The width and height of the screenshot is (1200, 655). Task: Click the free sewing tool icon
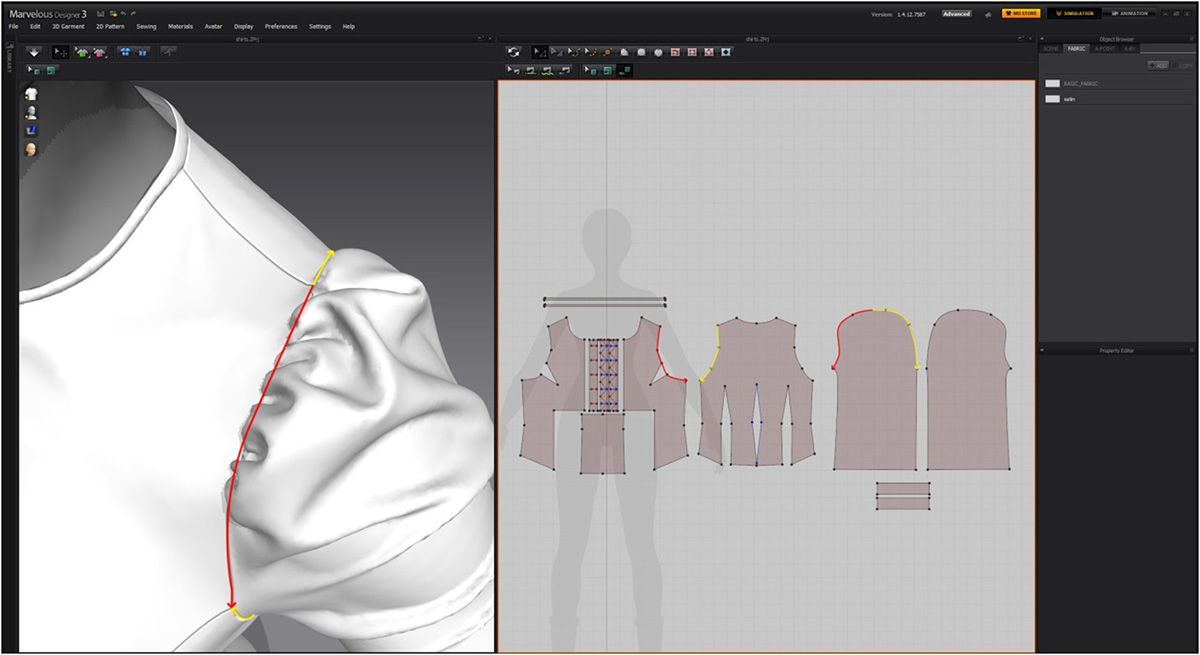pos(548,70)
